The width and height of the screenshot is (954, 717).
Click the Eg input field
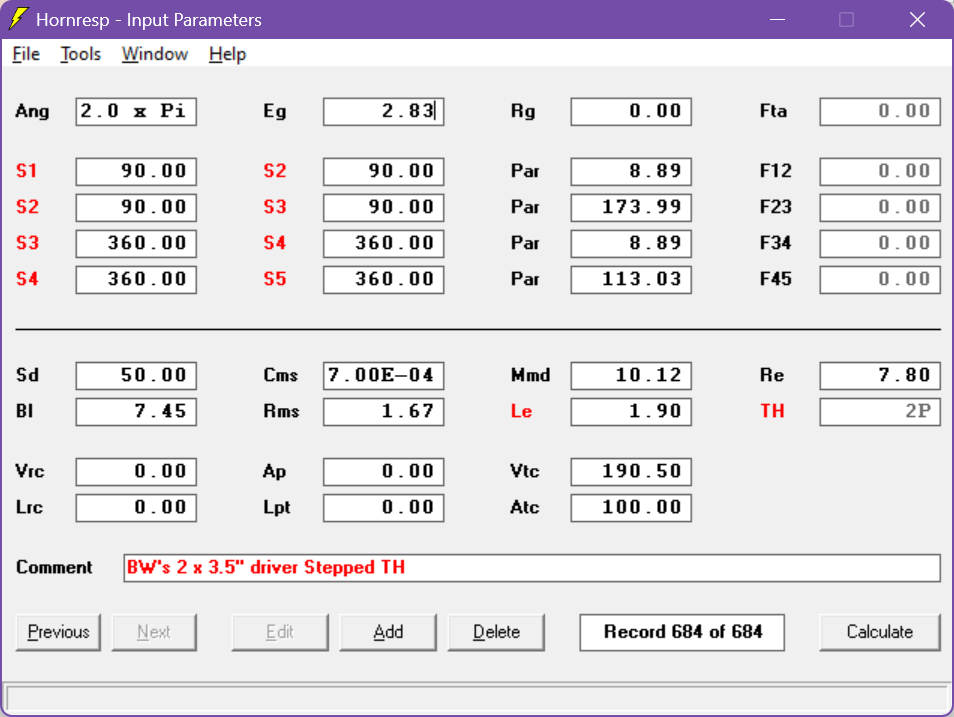click(x=383, y=111)
